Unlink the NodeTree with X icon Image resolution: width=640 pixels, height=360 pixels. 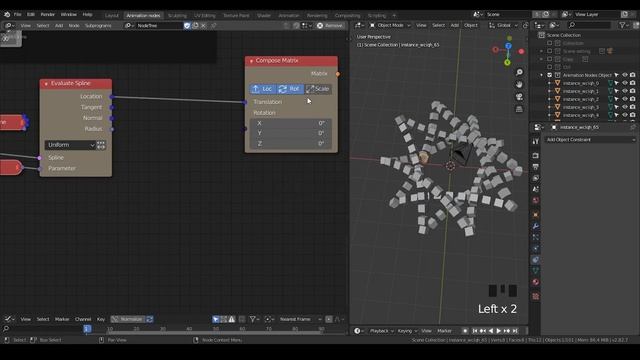tap(203, 25)
